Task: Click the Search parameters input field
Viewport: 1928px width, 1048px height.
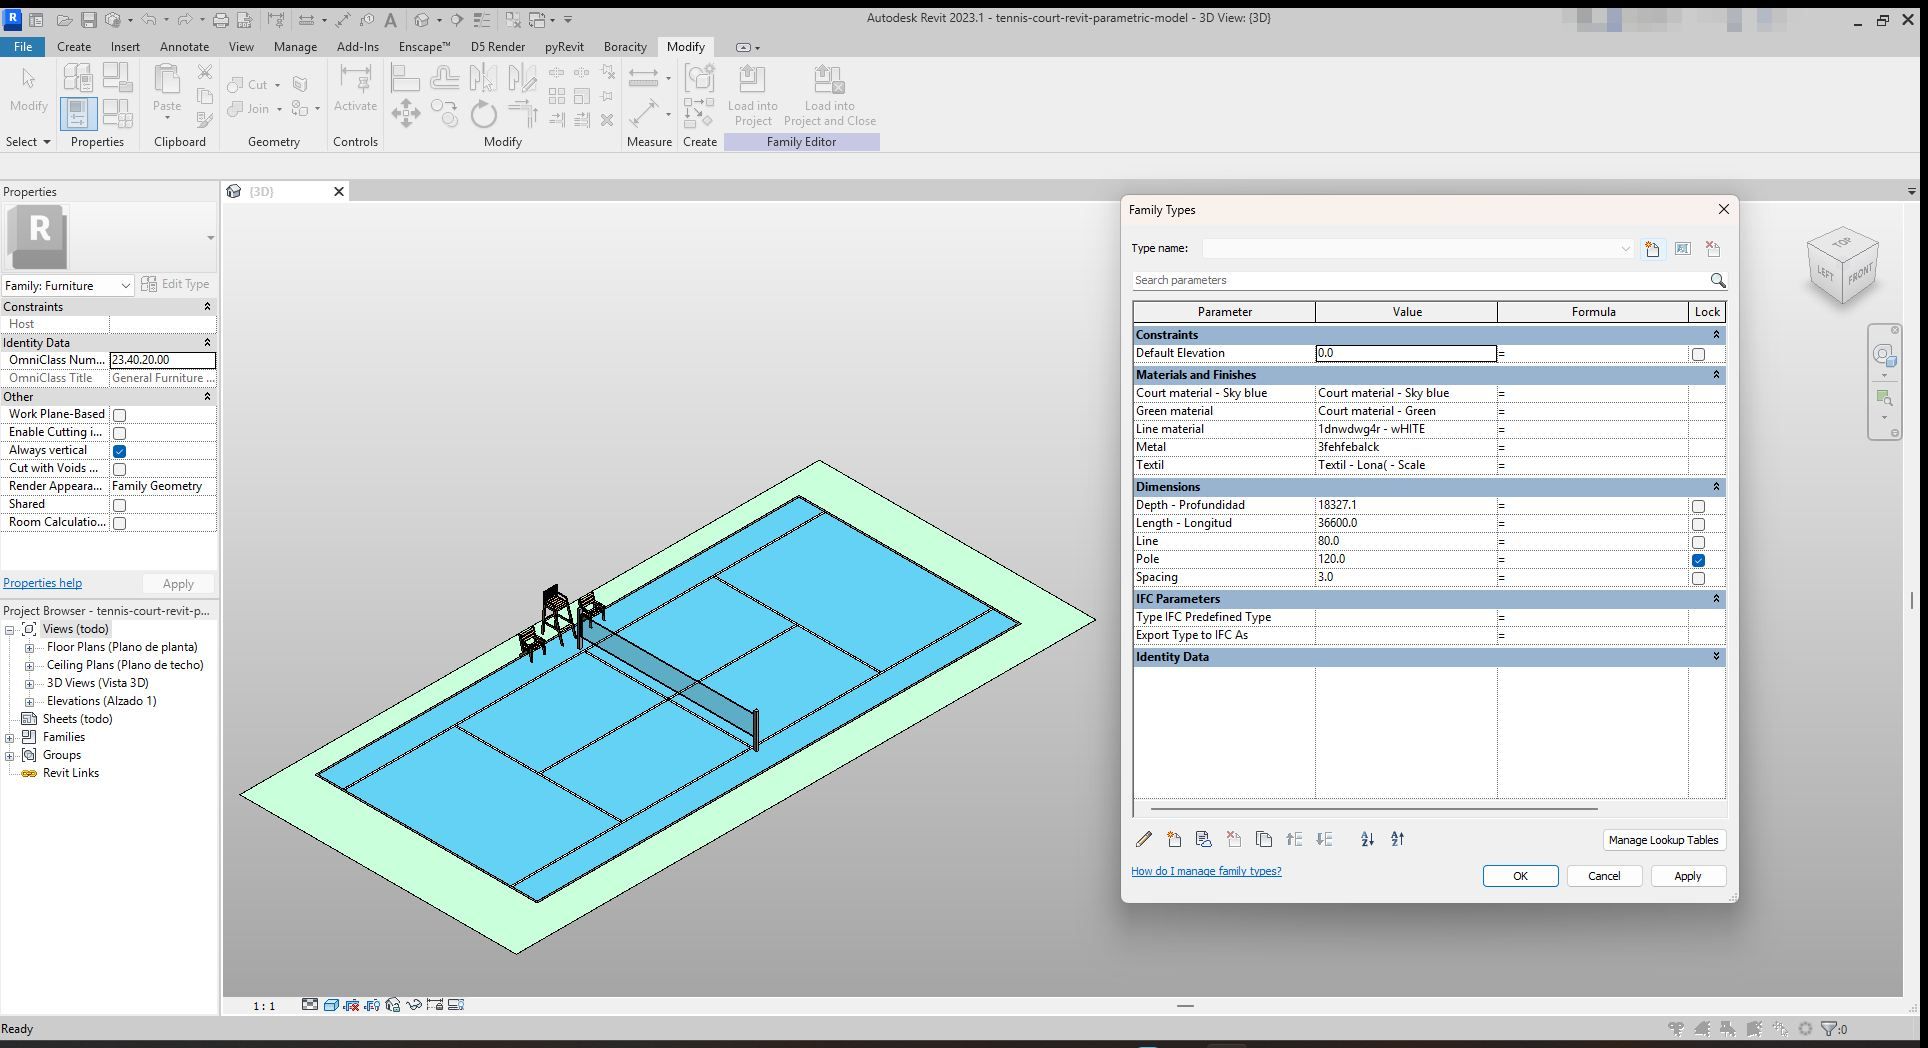Action: [1420, 281]
